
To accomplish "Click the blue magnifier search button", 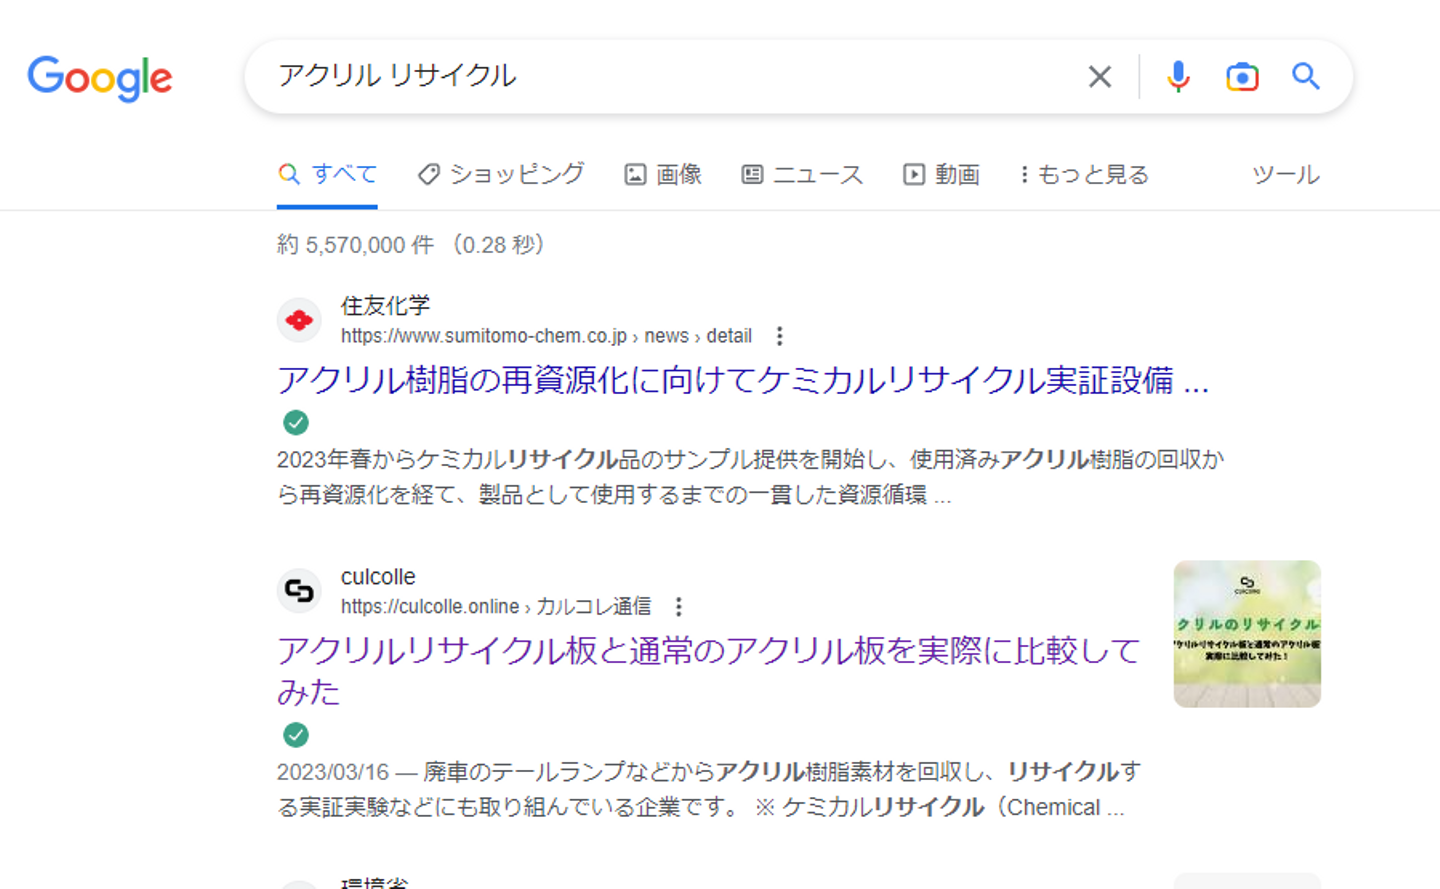I will 1305,77.
